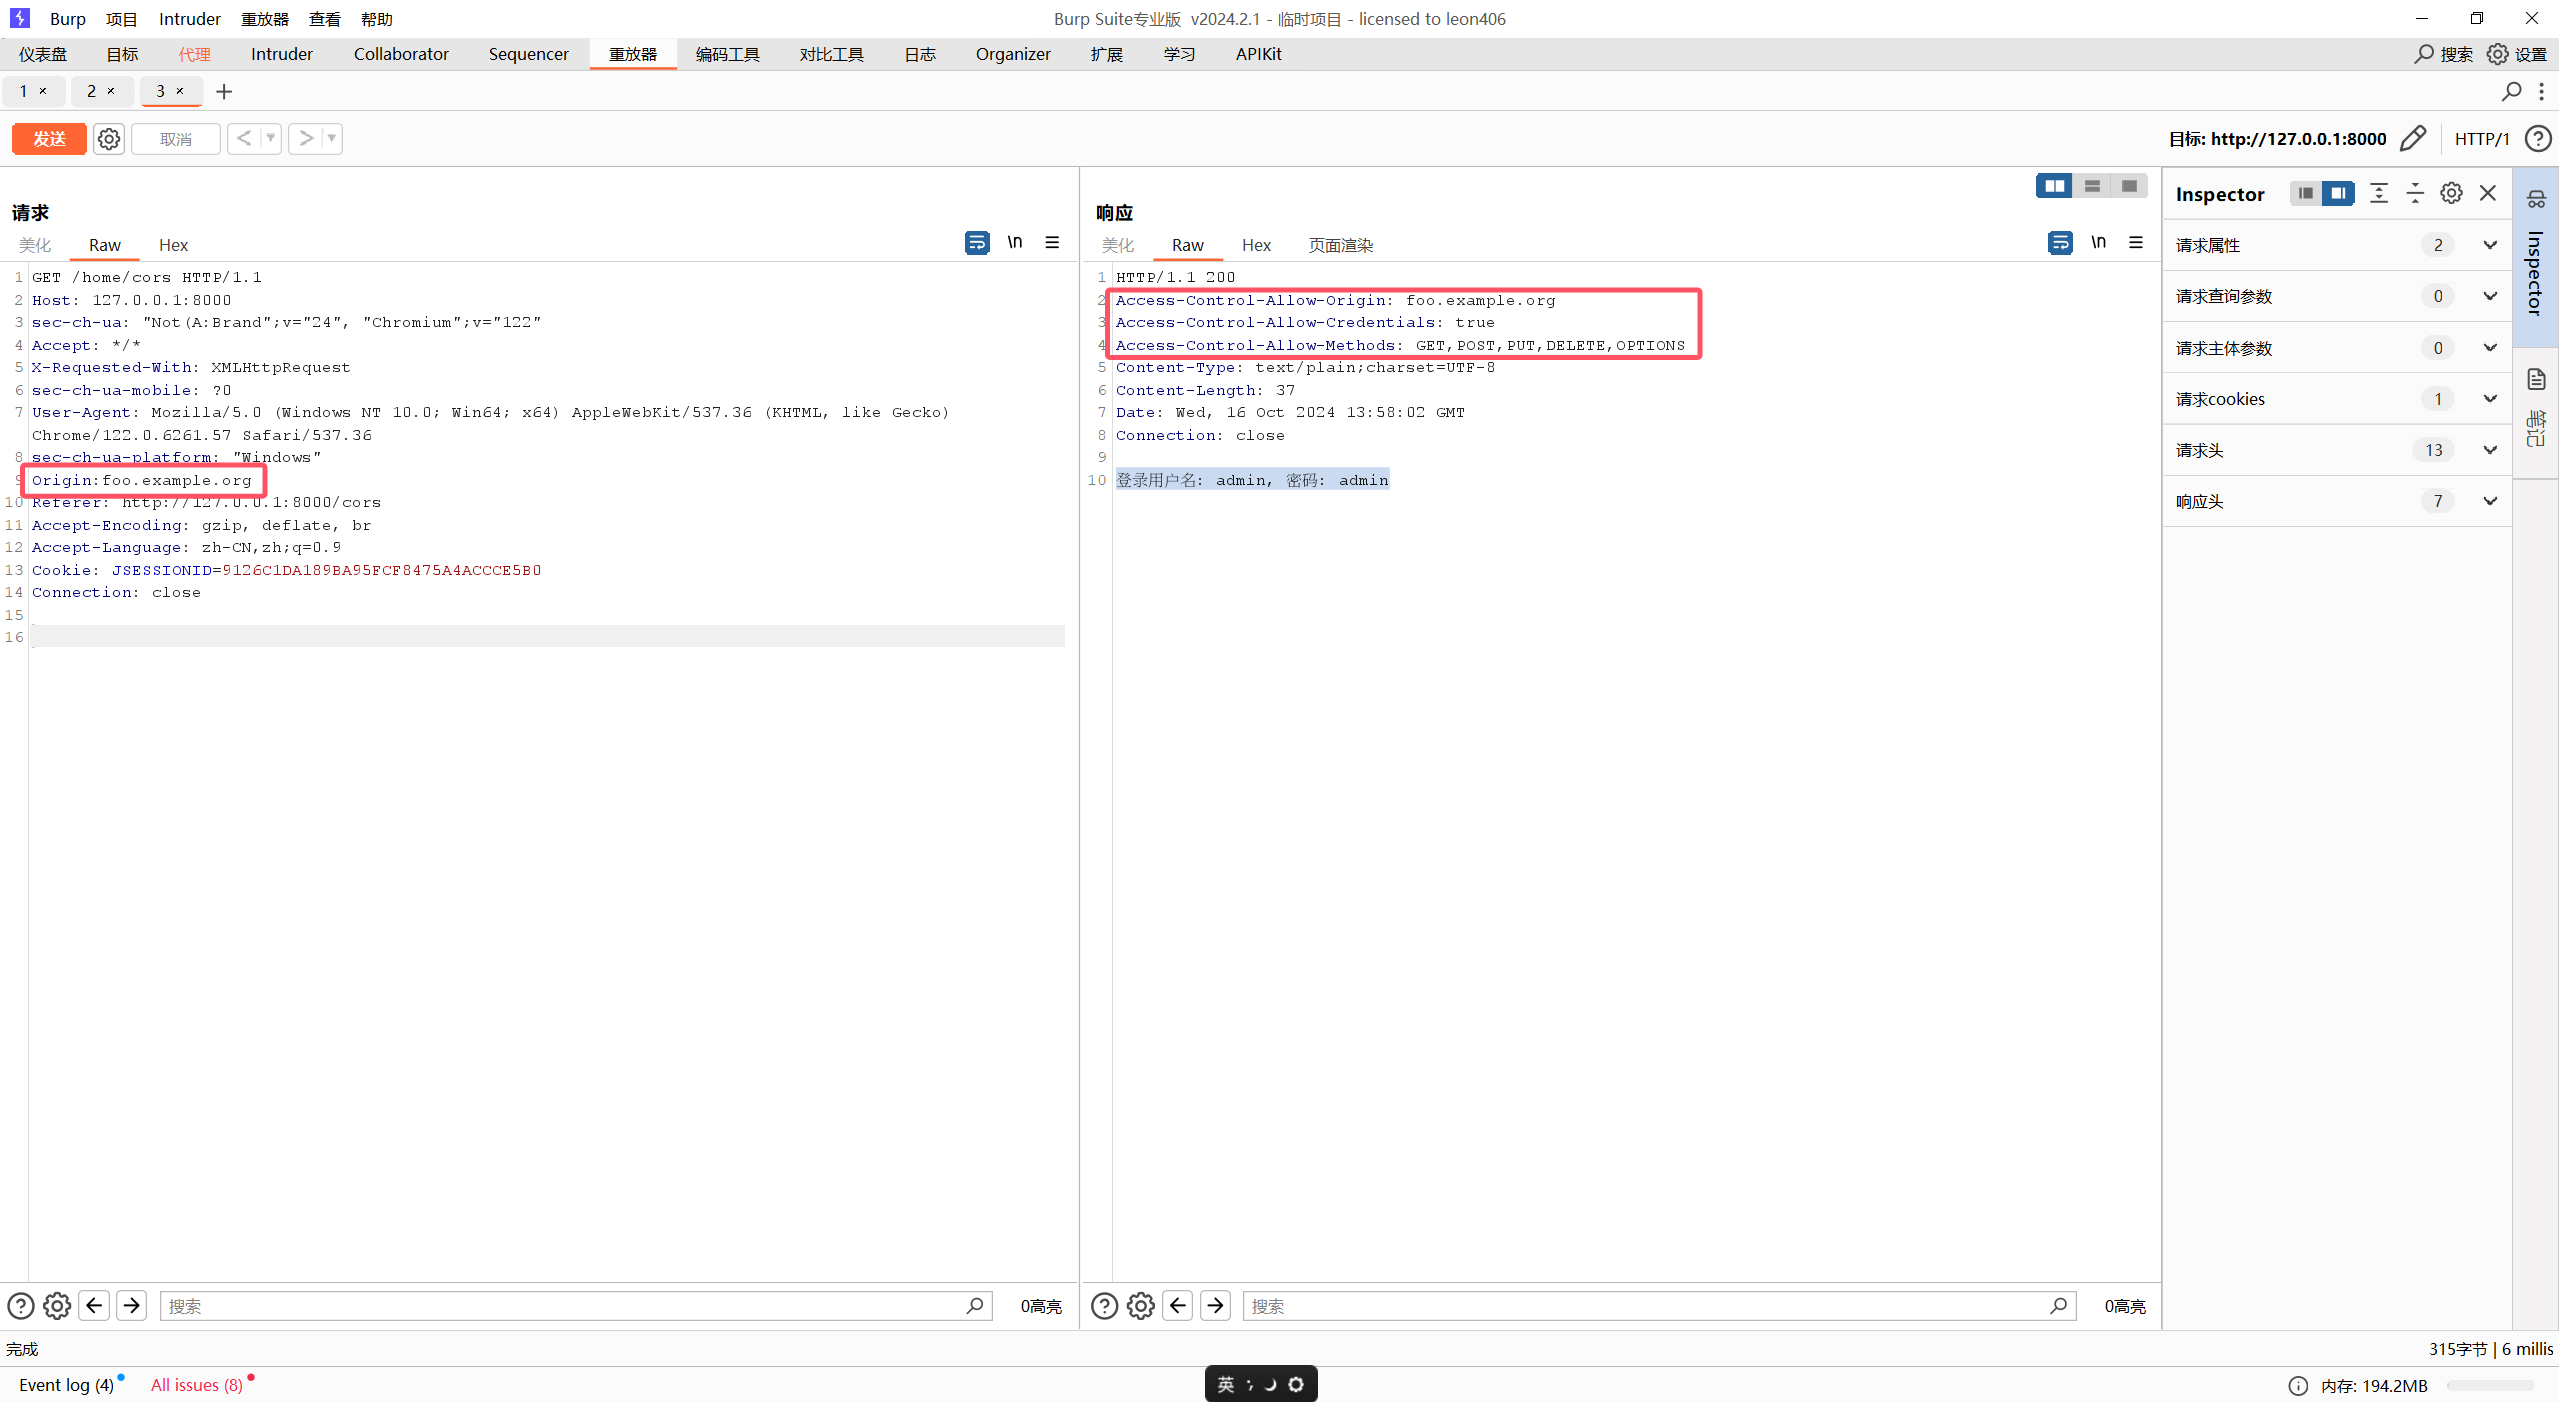
Task: Expand the 请求头 section in Inspector
Action: 2490,450
